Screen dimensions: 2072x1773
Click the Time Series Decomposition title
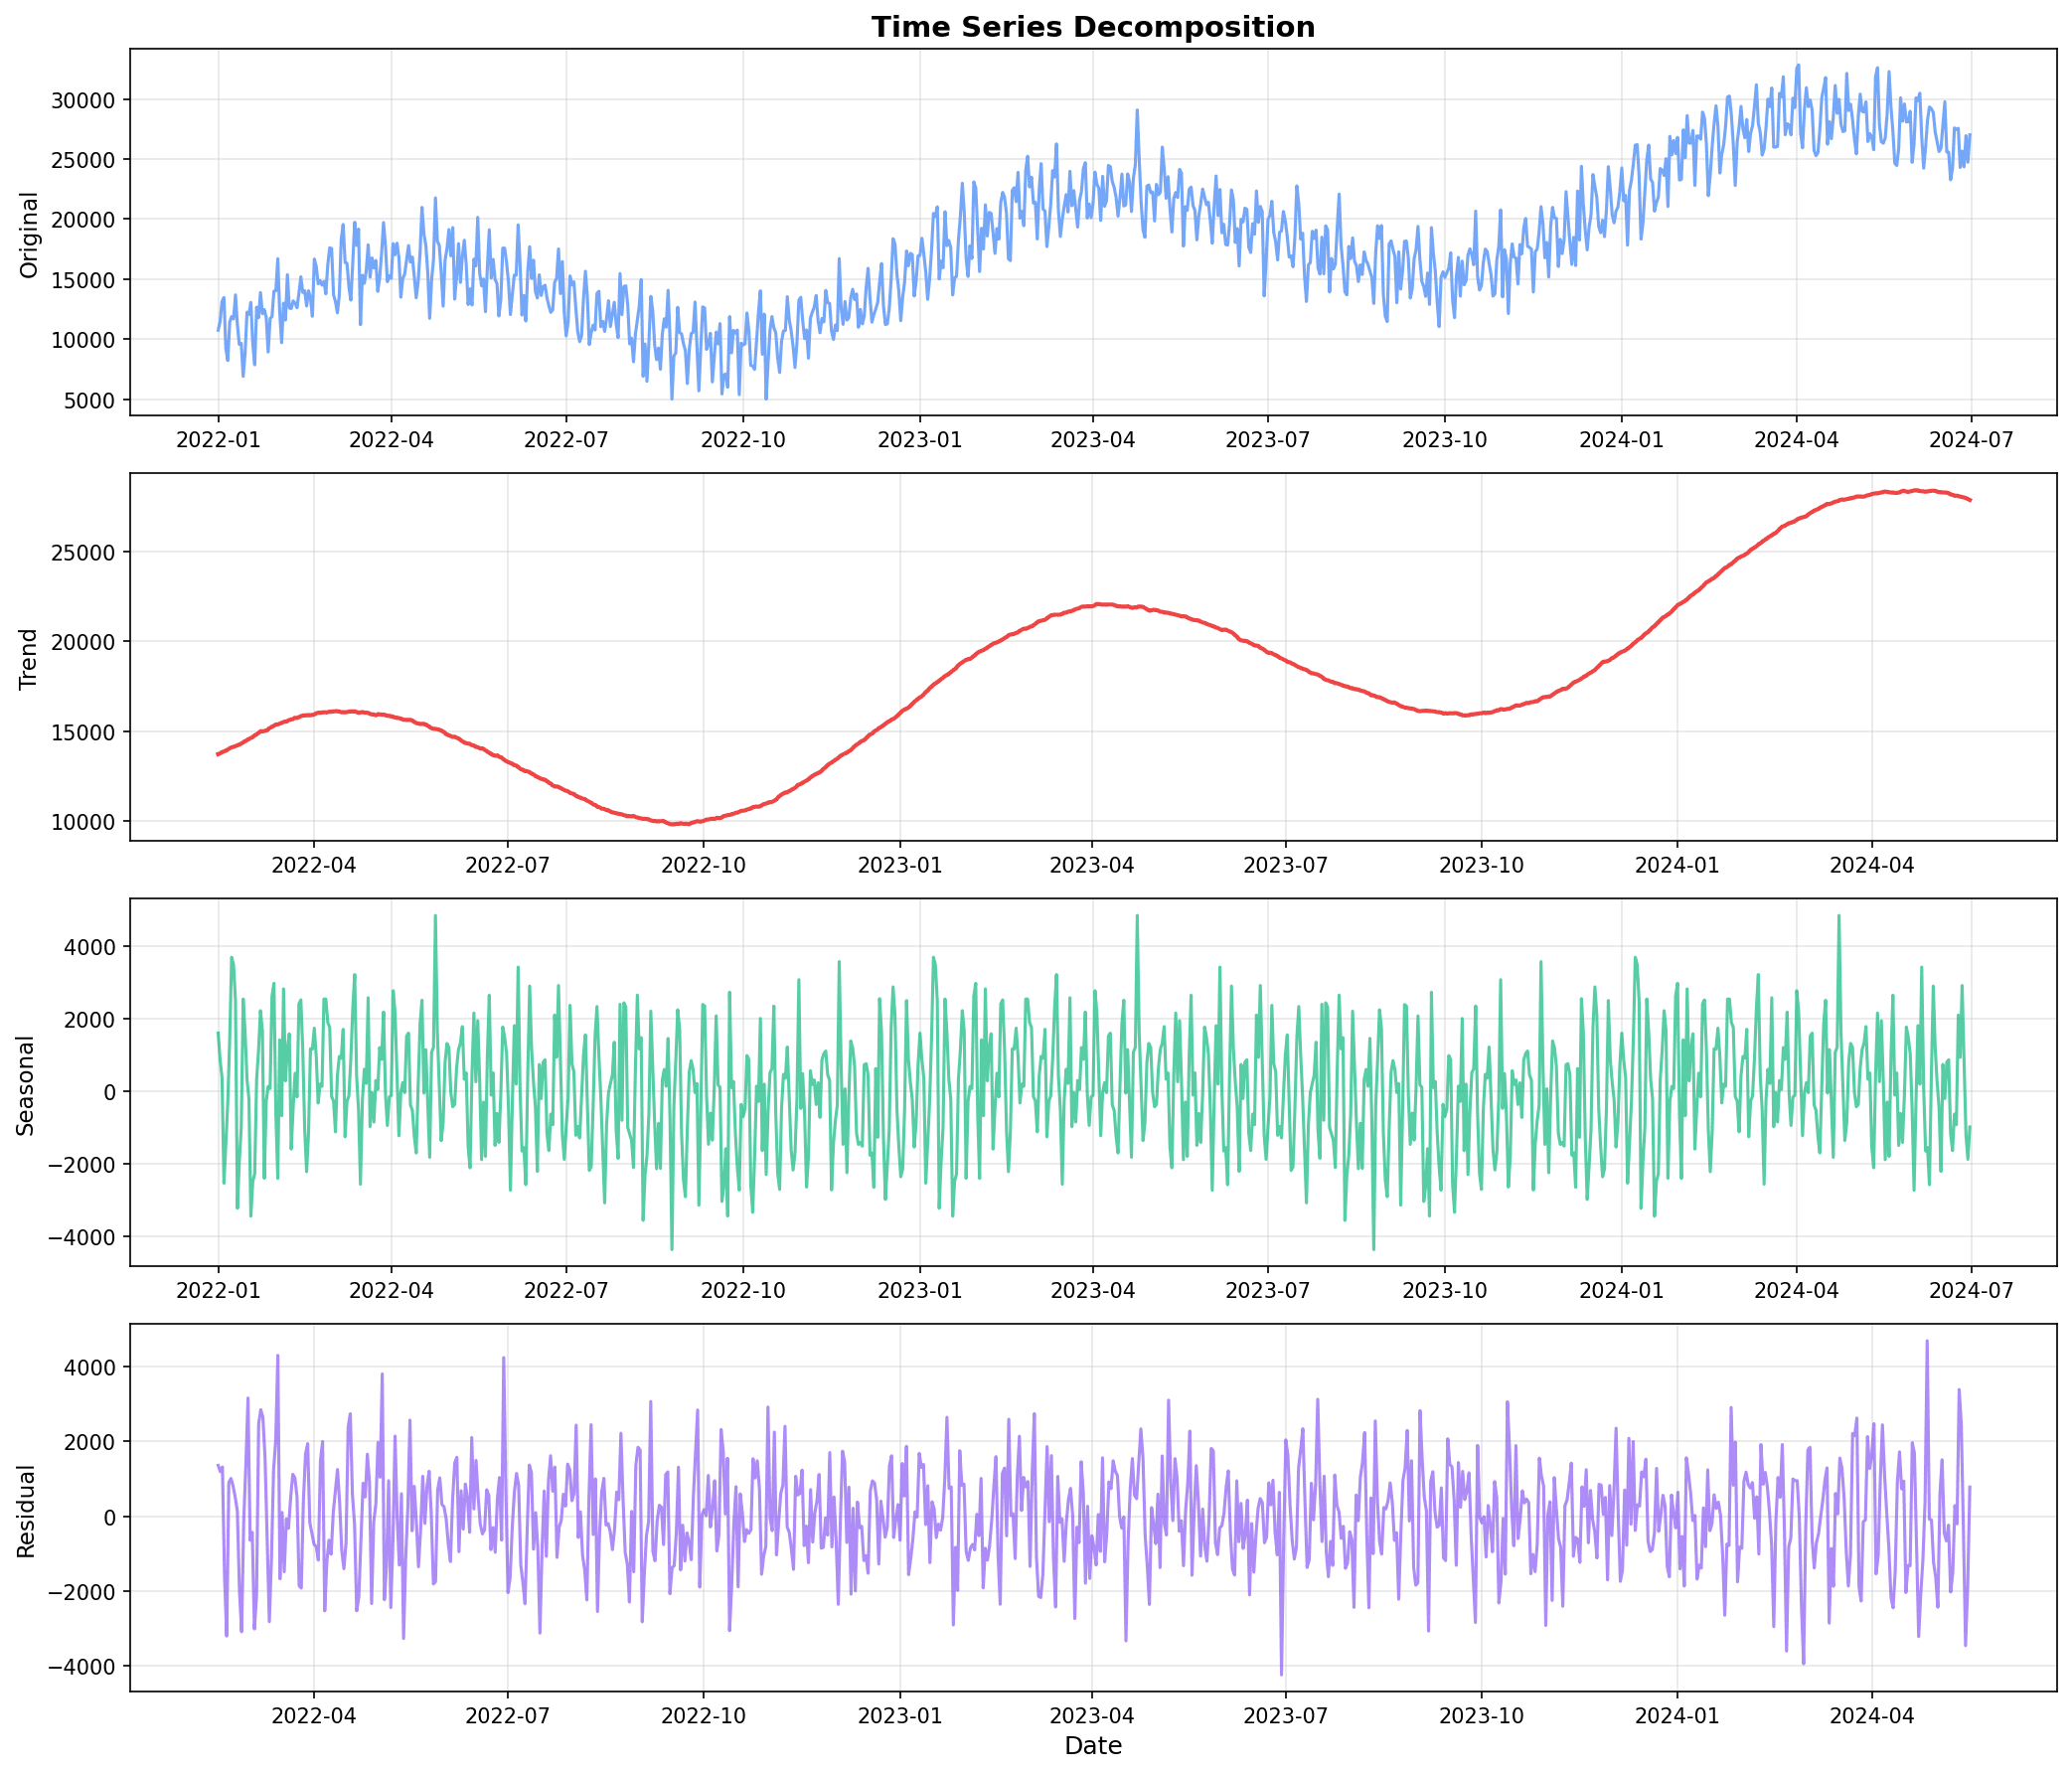[1093, 28]
